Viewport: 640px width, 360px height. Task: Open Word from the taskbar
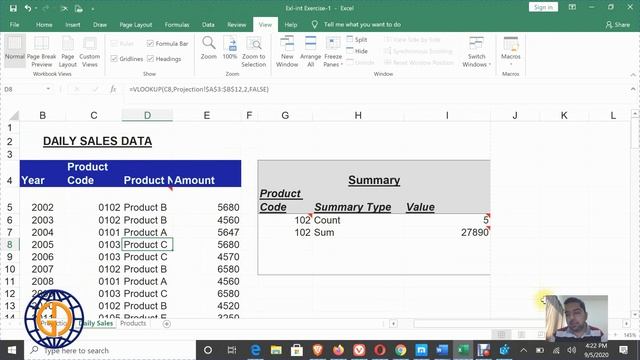(442, 350)
